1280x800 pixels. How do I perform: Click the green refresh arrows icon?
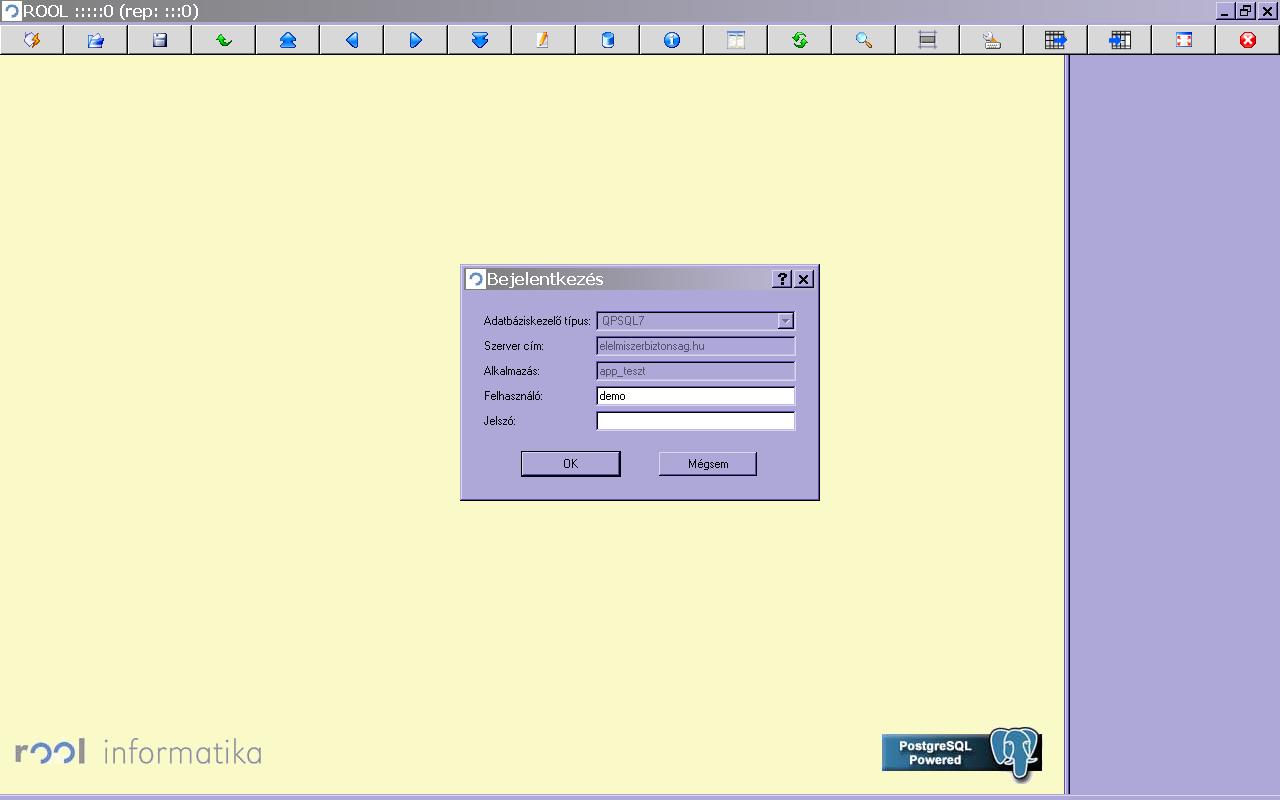[800, 40]
